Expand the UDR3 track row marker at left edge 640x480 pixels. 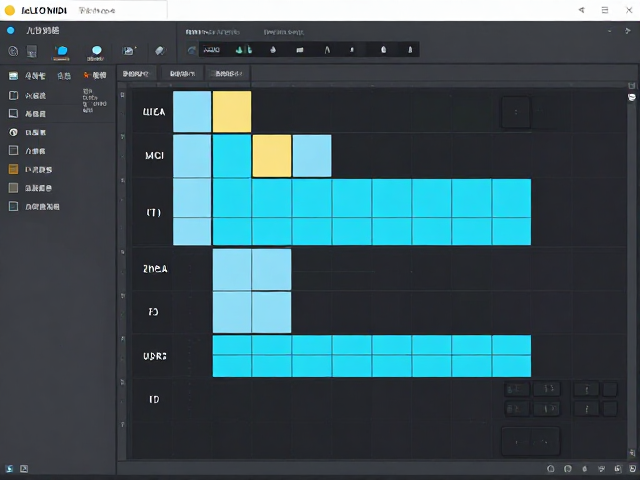tap(122, 339)
